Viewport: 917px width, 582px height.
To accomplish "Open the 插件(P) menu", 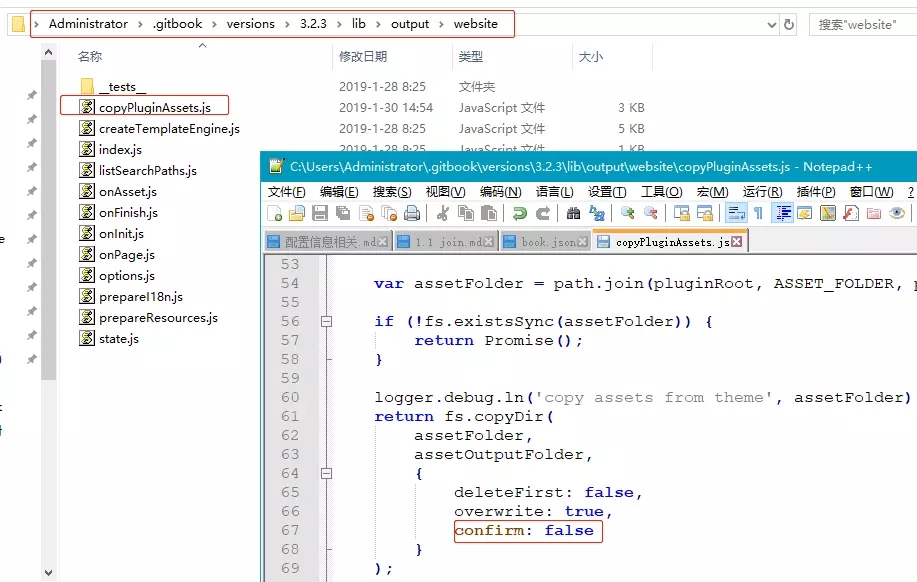I will point(816,192).
